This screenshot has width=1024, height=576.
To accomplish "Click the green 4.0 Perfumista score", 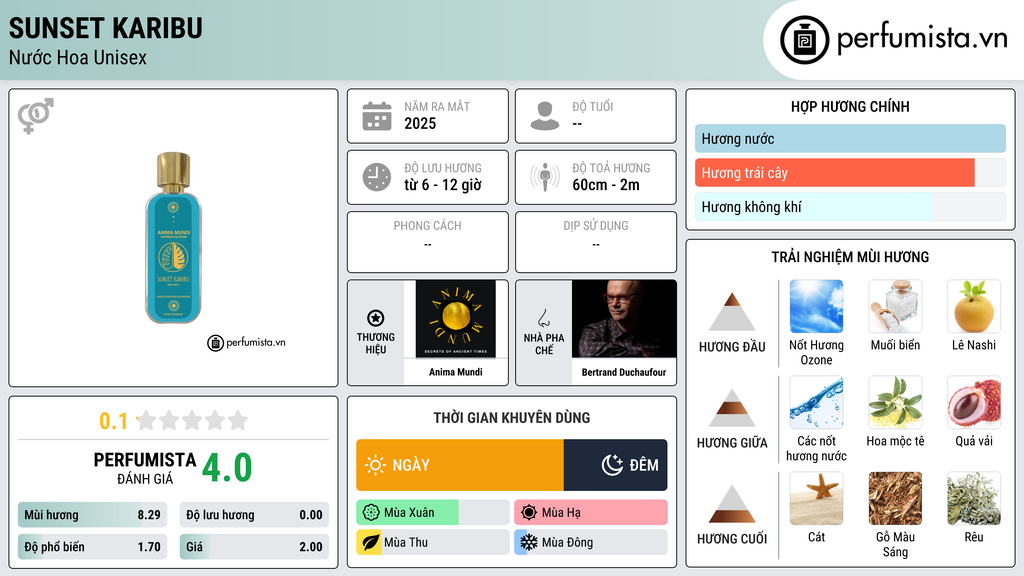I will click(227, 468).
